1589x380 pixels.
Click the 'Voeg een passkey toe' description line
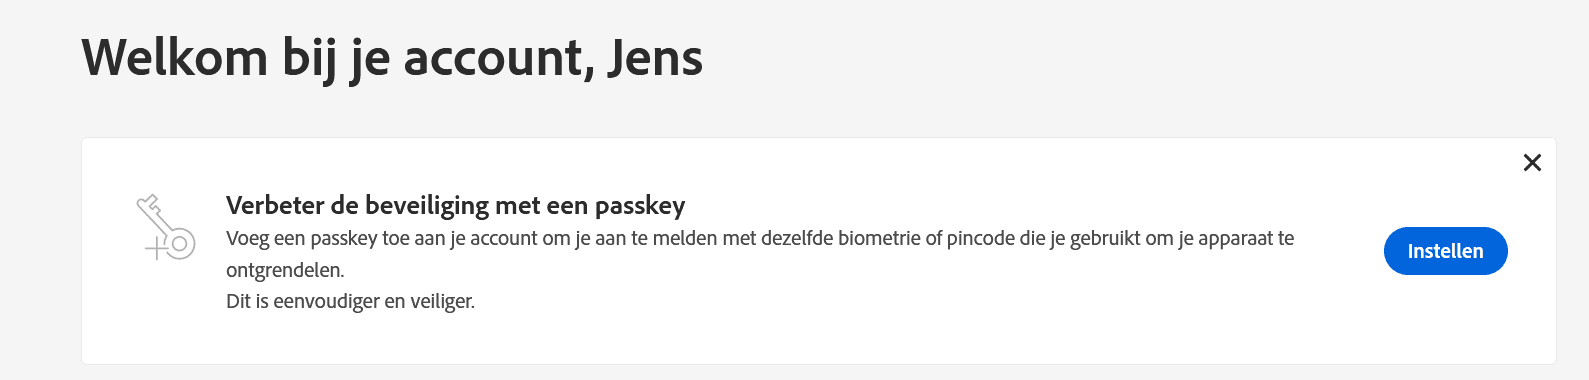[760, 239]
